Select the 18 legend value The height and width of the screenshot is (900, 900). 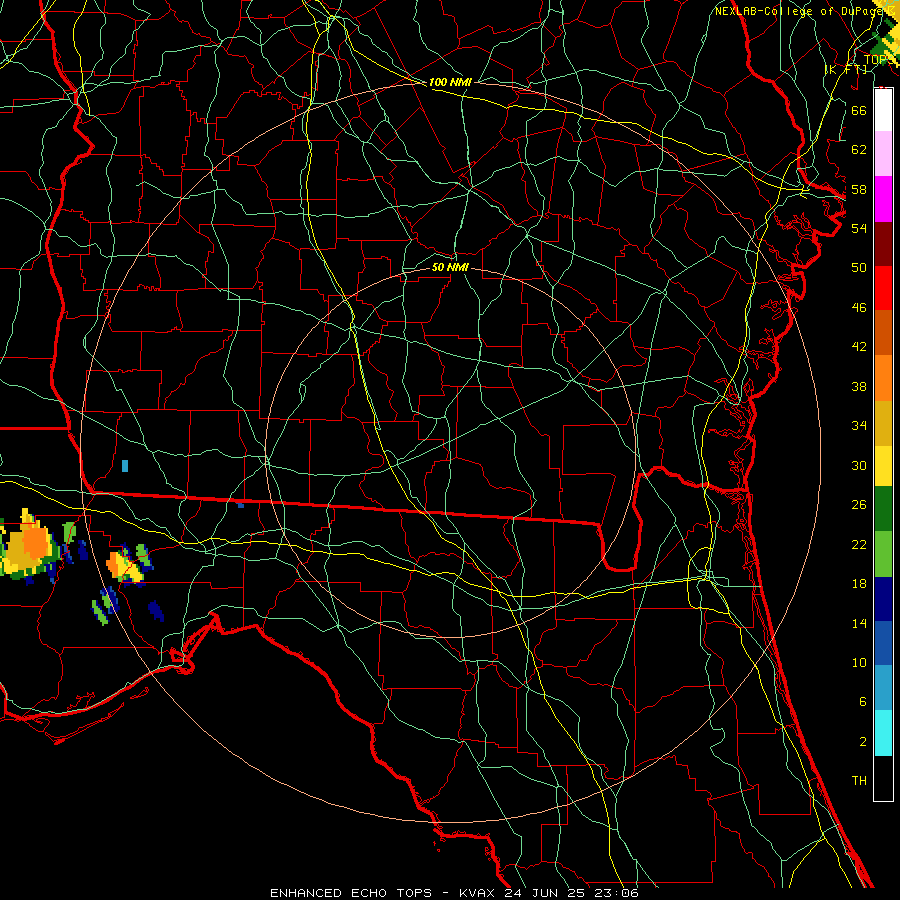(859, 584)
